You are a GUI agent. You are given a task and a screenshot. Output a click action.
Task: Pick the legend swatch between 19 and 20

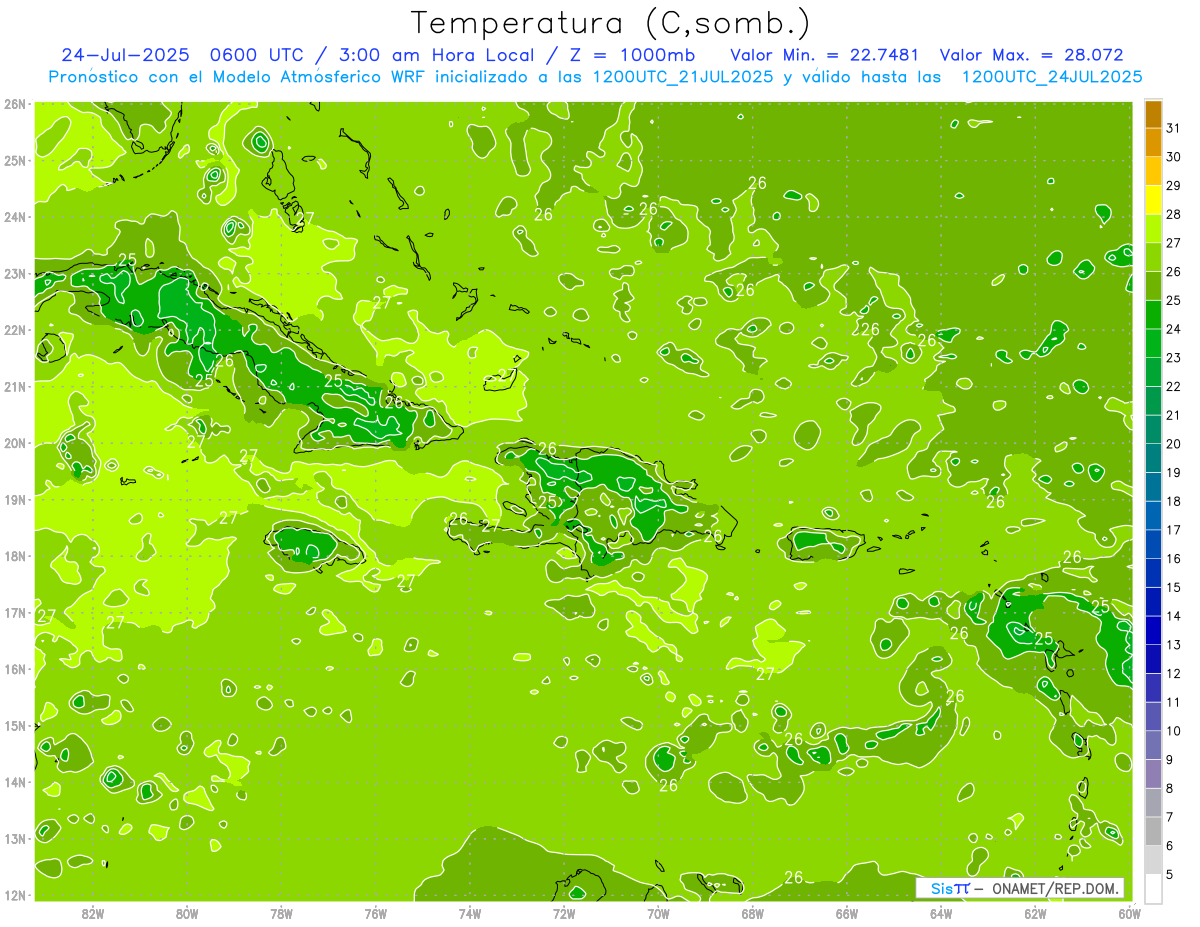point(1153,459)
